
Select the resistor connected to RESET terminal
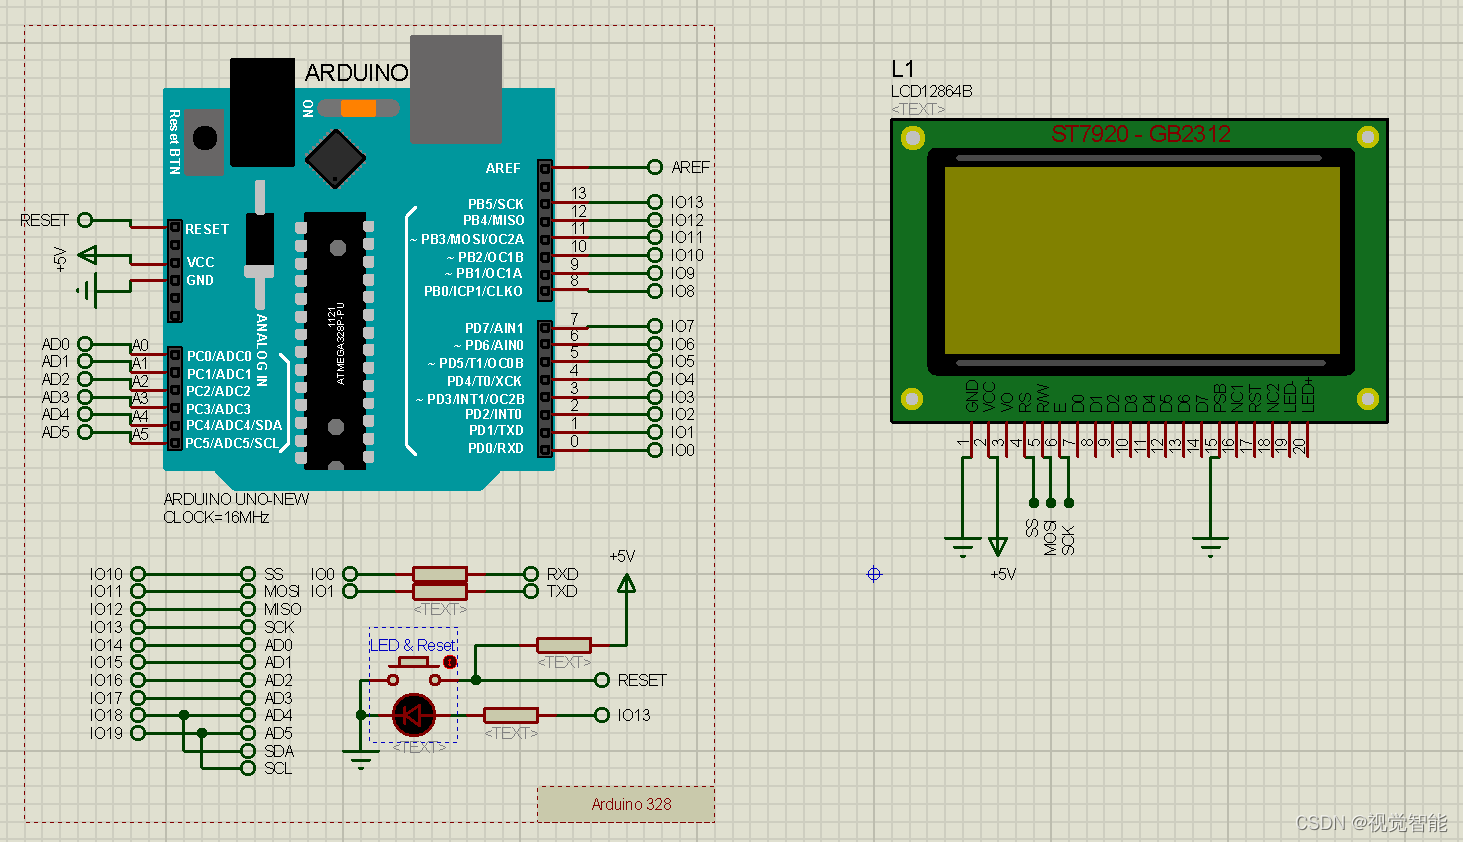click(x=565, y=645)
